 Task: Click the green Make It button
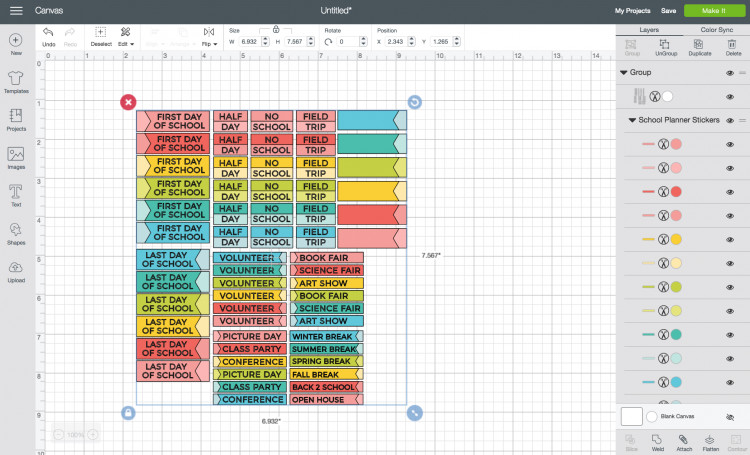pos(715,11)
